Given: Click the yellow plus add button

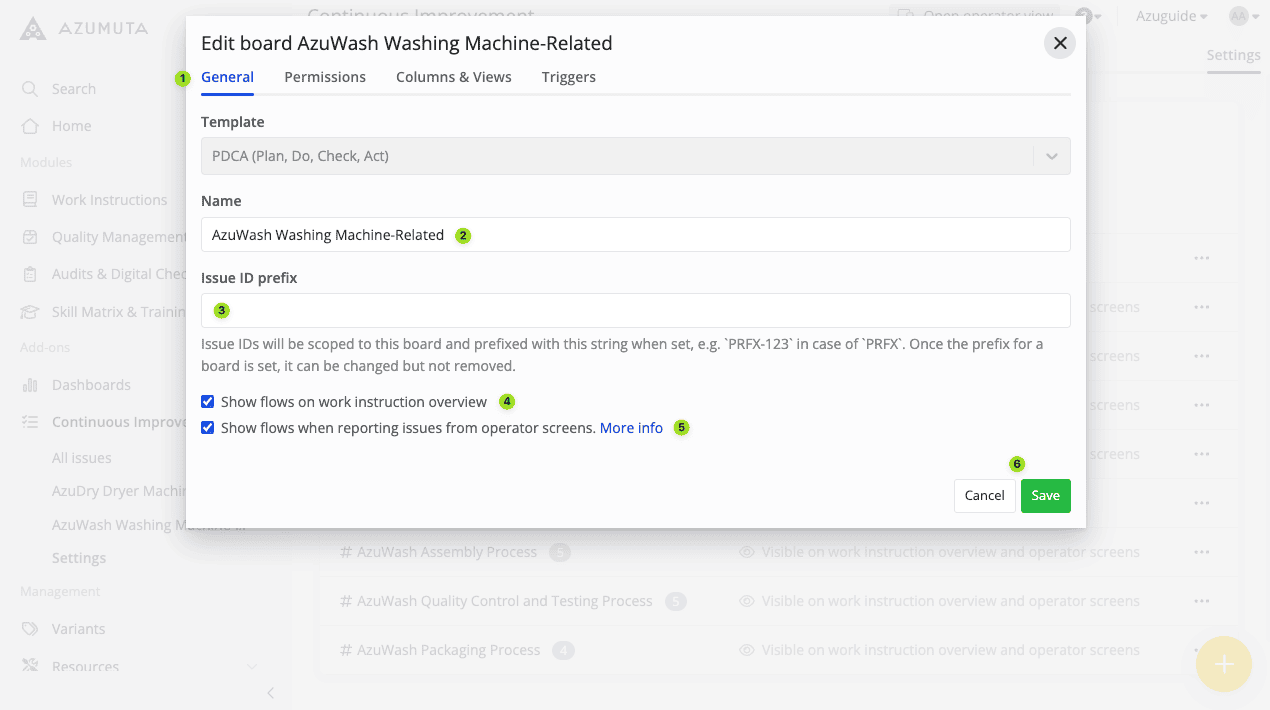Looking at the screenshot, I should [x=1224, y=664].
